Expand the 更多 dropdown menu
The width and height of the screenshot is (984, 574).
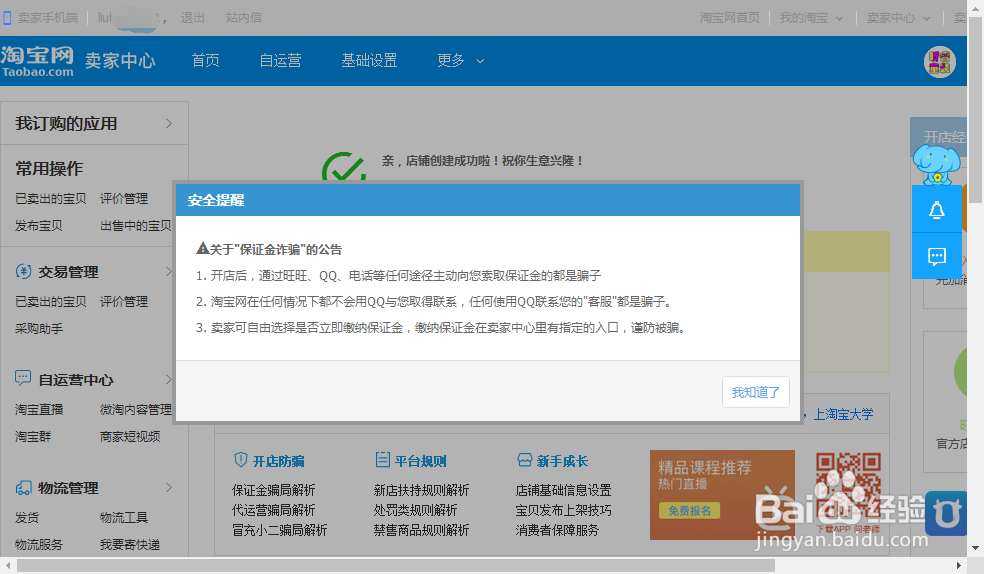461,60
